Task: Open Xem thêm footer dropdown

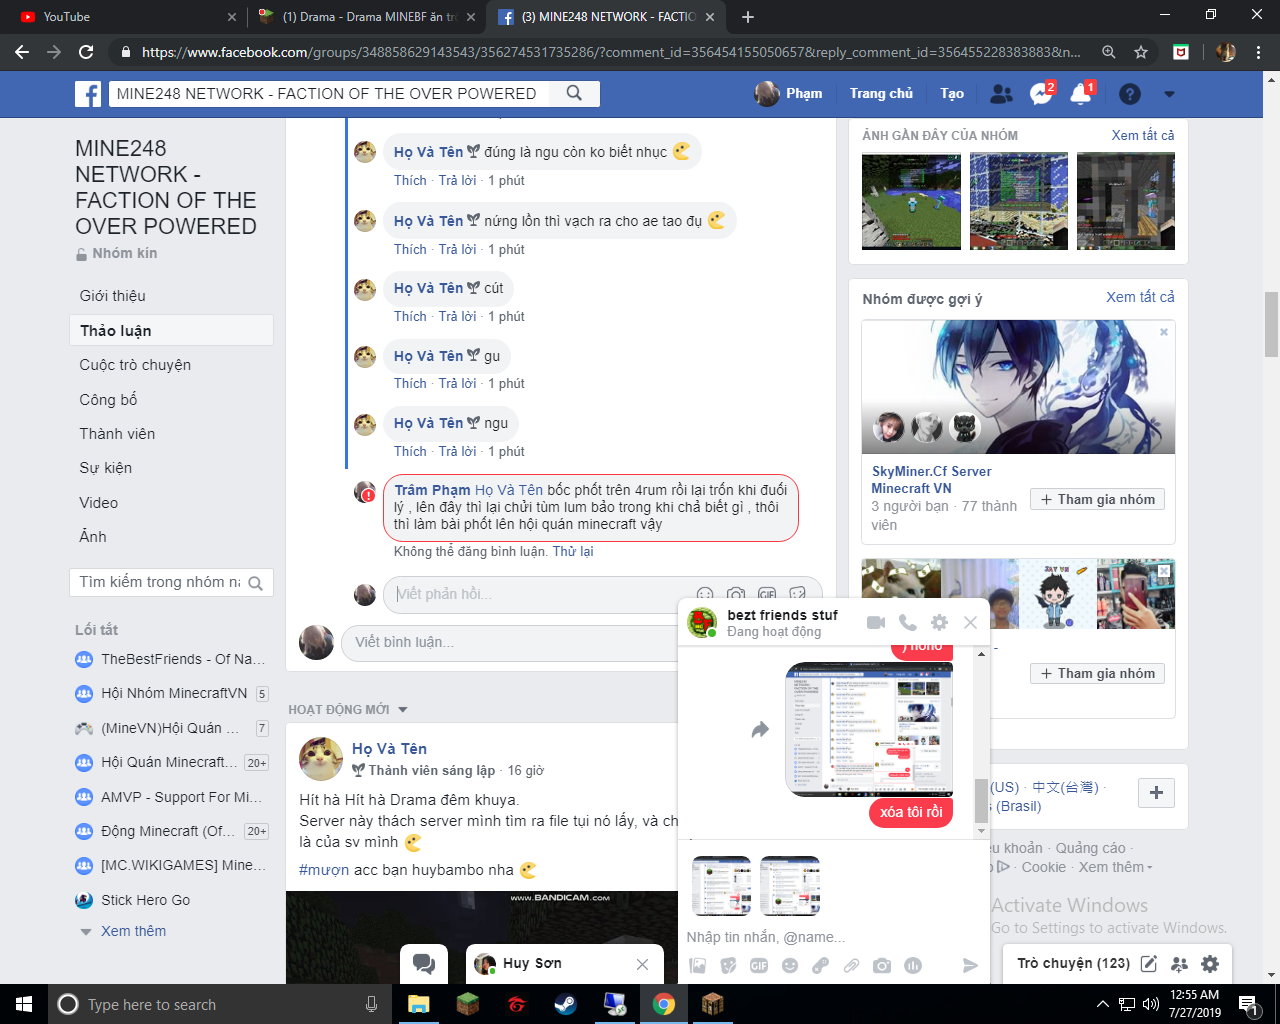Action: (1115, 867)
